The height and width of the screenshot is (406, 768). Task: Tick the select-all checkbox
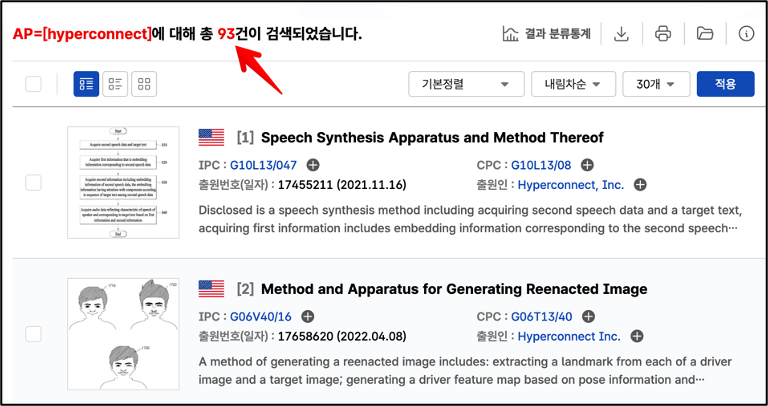coord(33,84)
